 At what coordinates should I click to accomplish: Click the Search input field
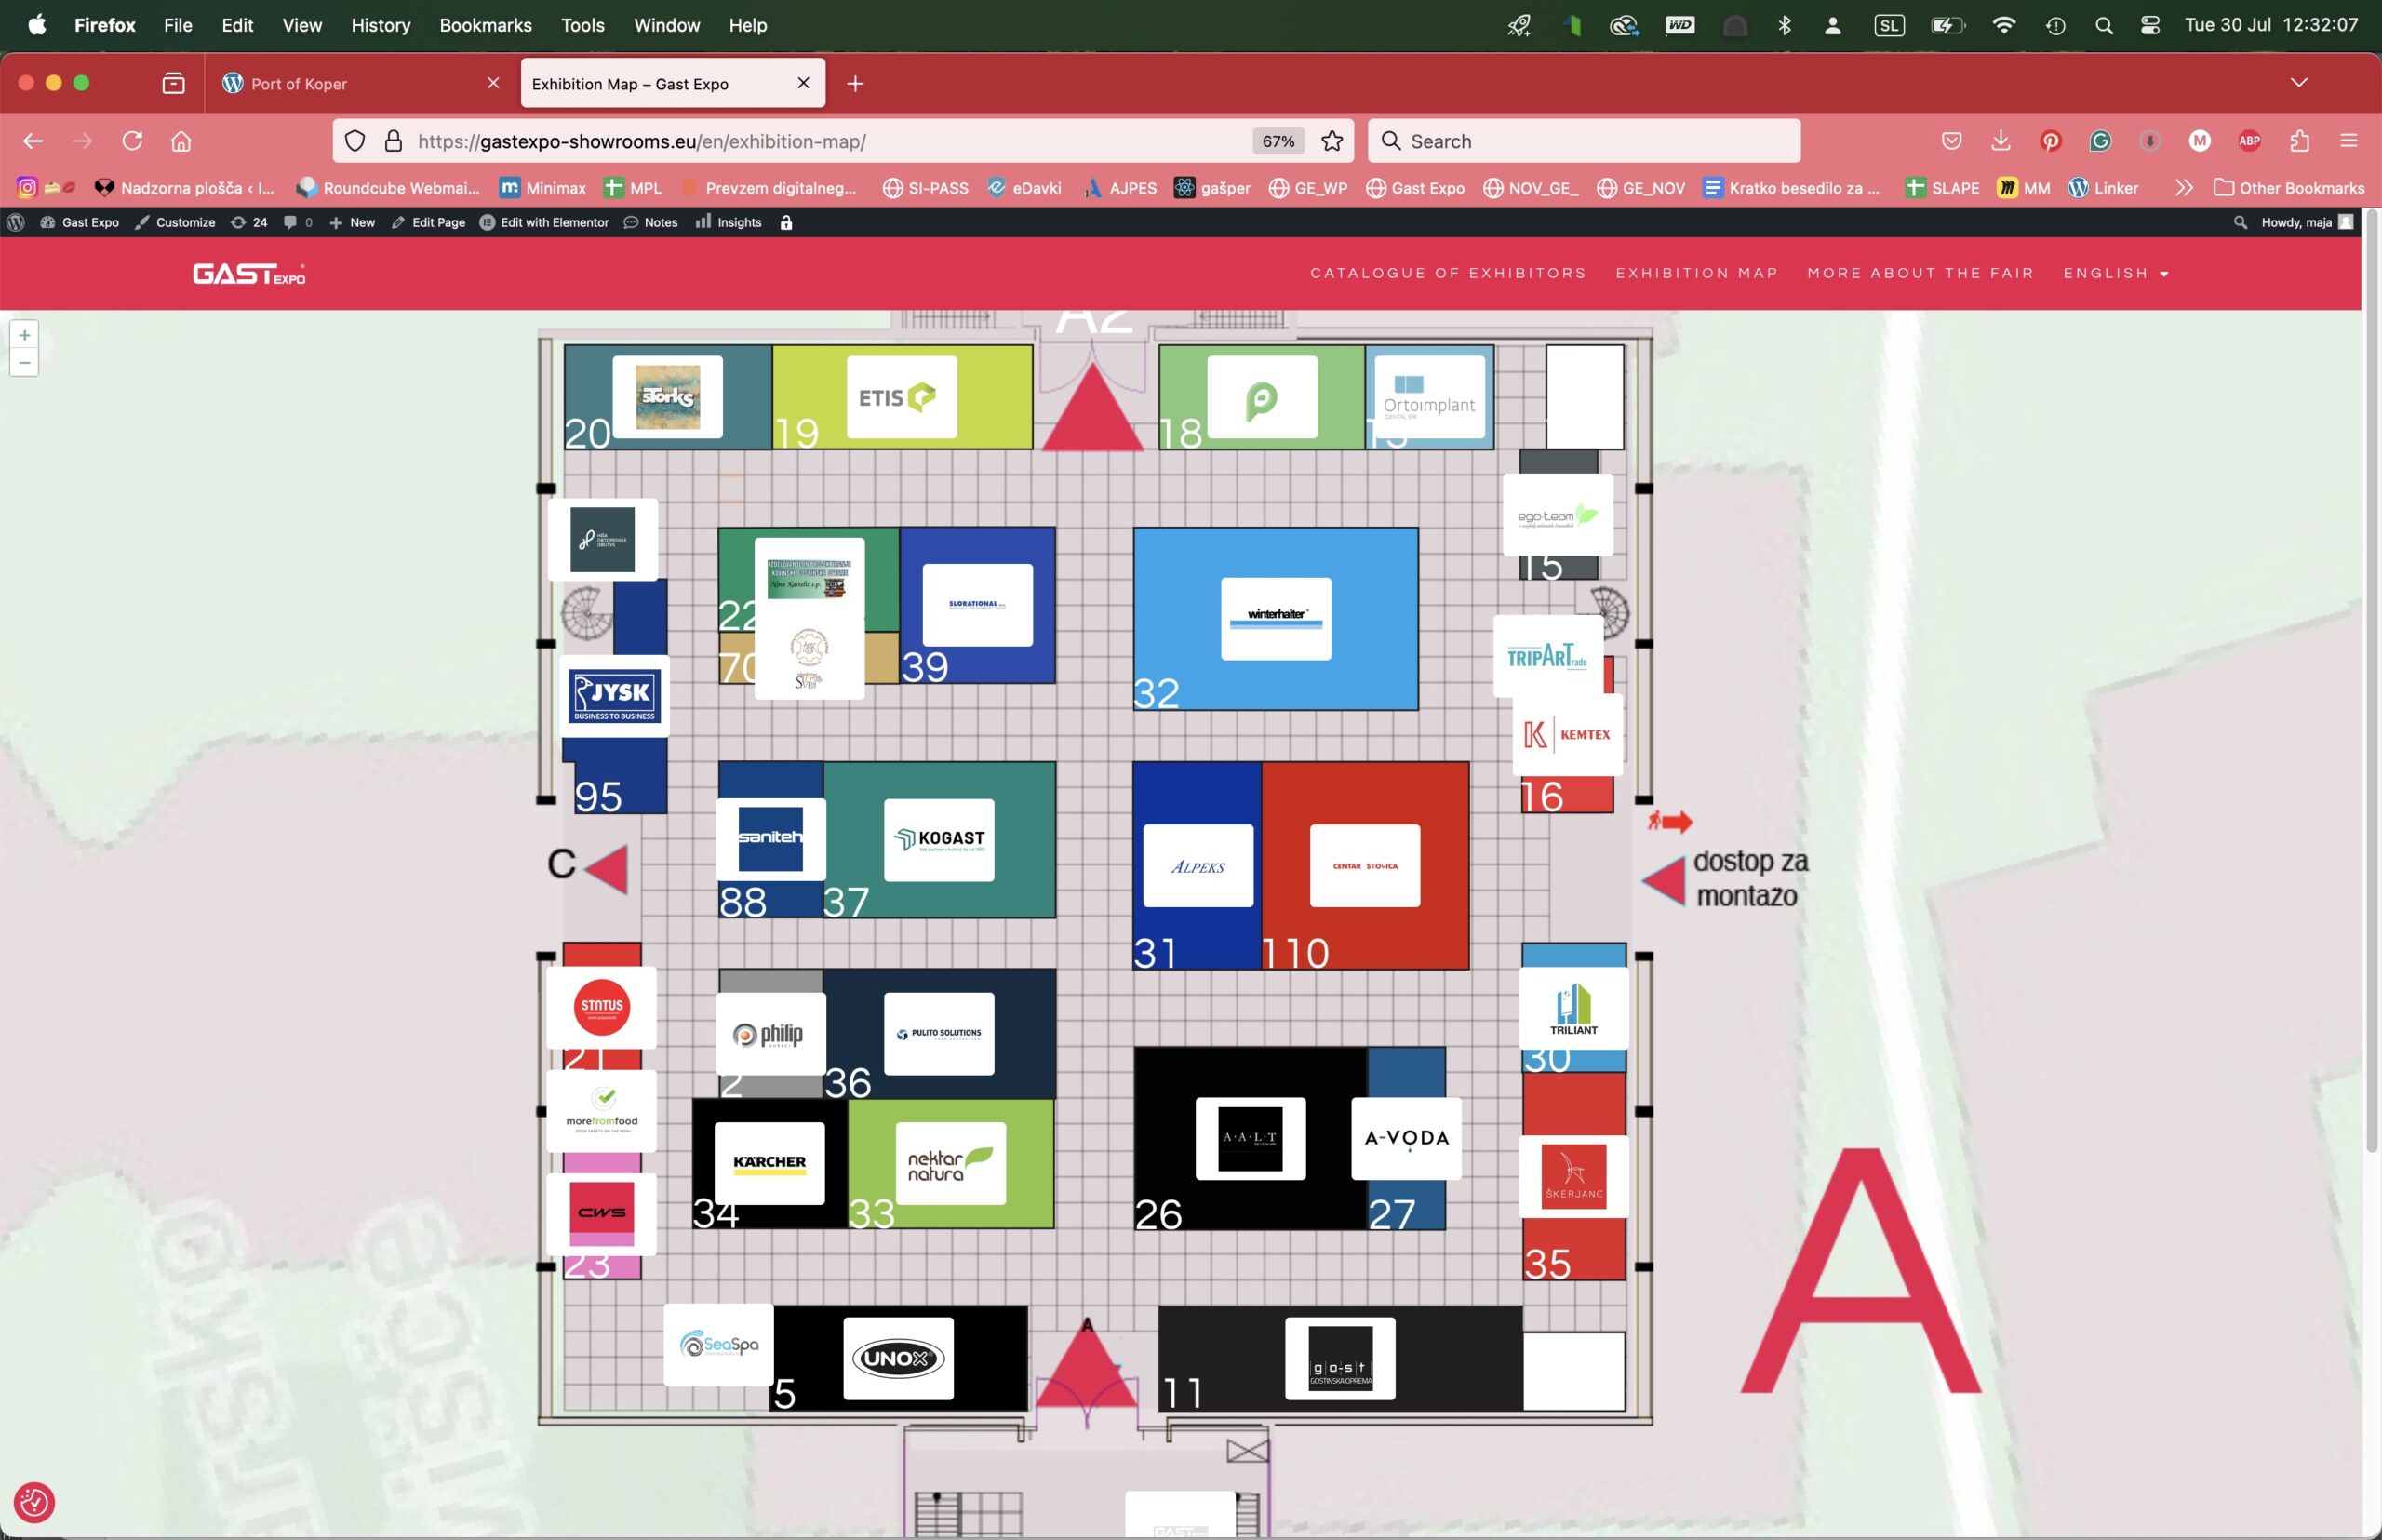tap(1584, 141)
